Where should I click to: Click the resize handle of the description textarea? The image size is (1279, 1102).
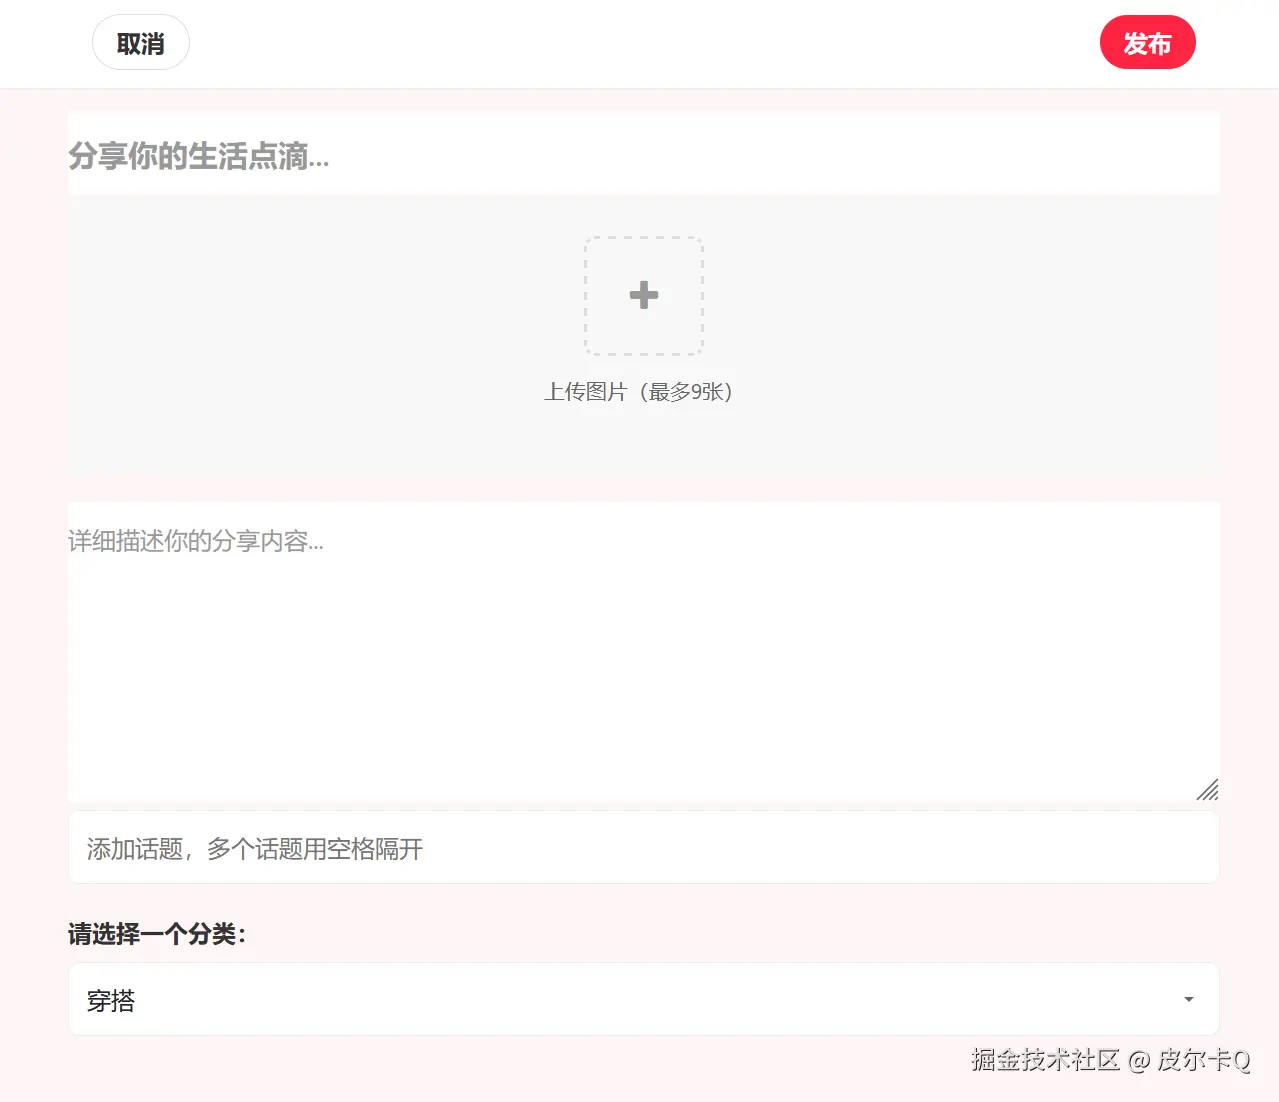point(1207,789)
